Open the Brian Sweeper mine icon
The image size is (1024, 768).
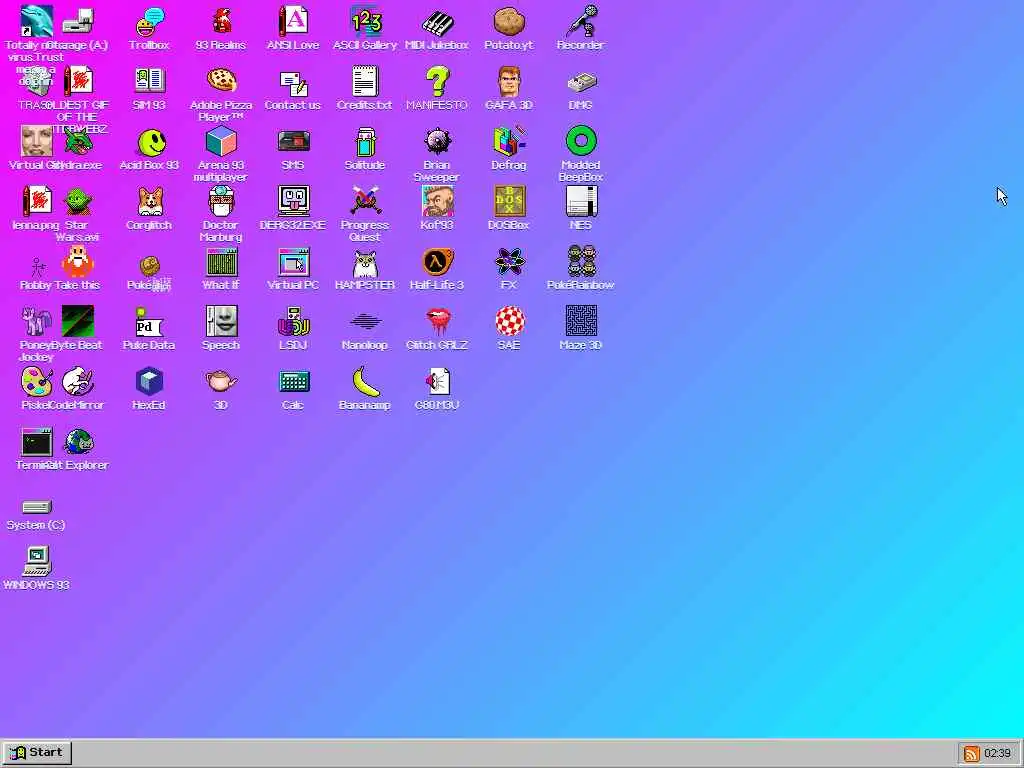click(x=437, y=141)
